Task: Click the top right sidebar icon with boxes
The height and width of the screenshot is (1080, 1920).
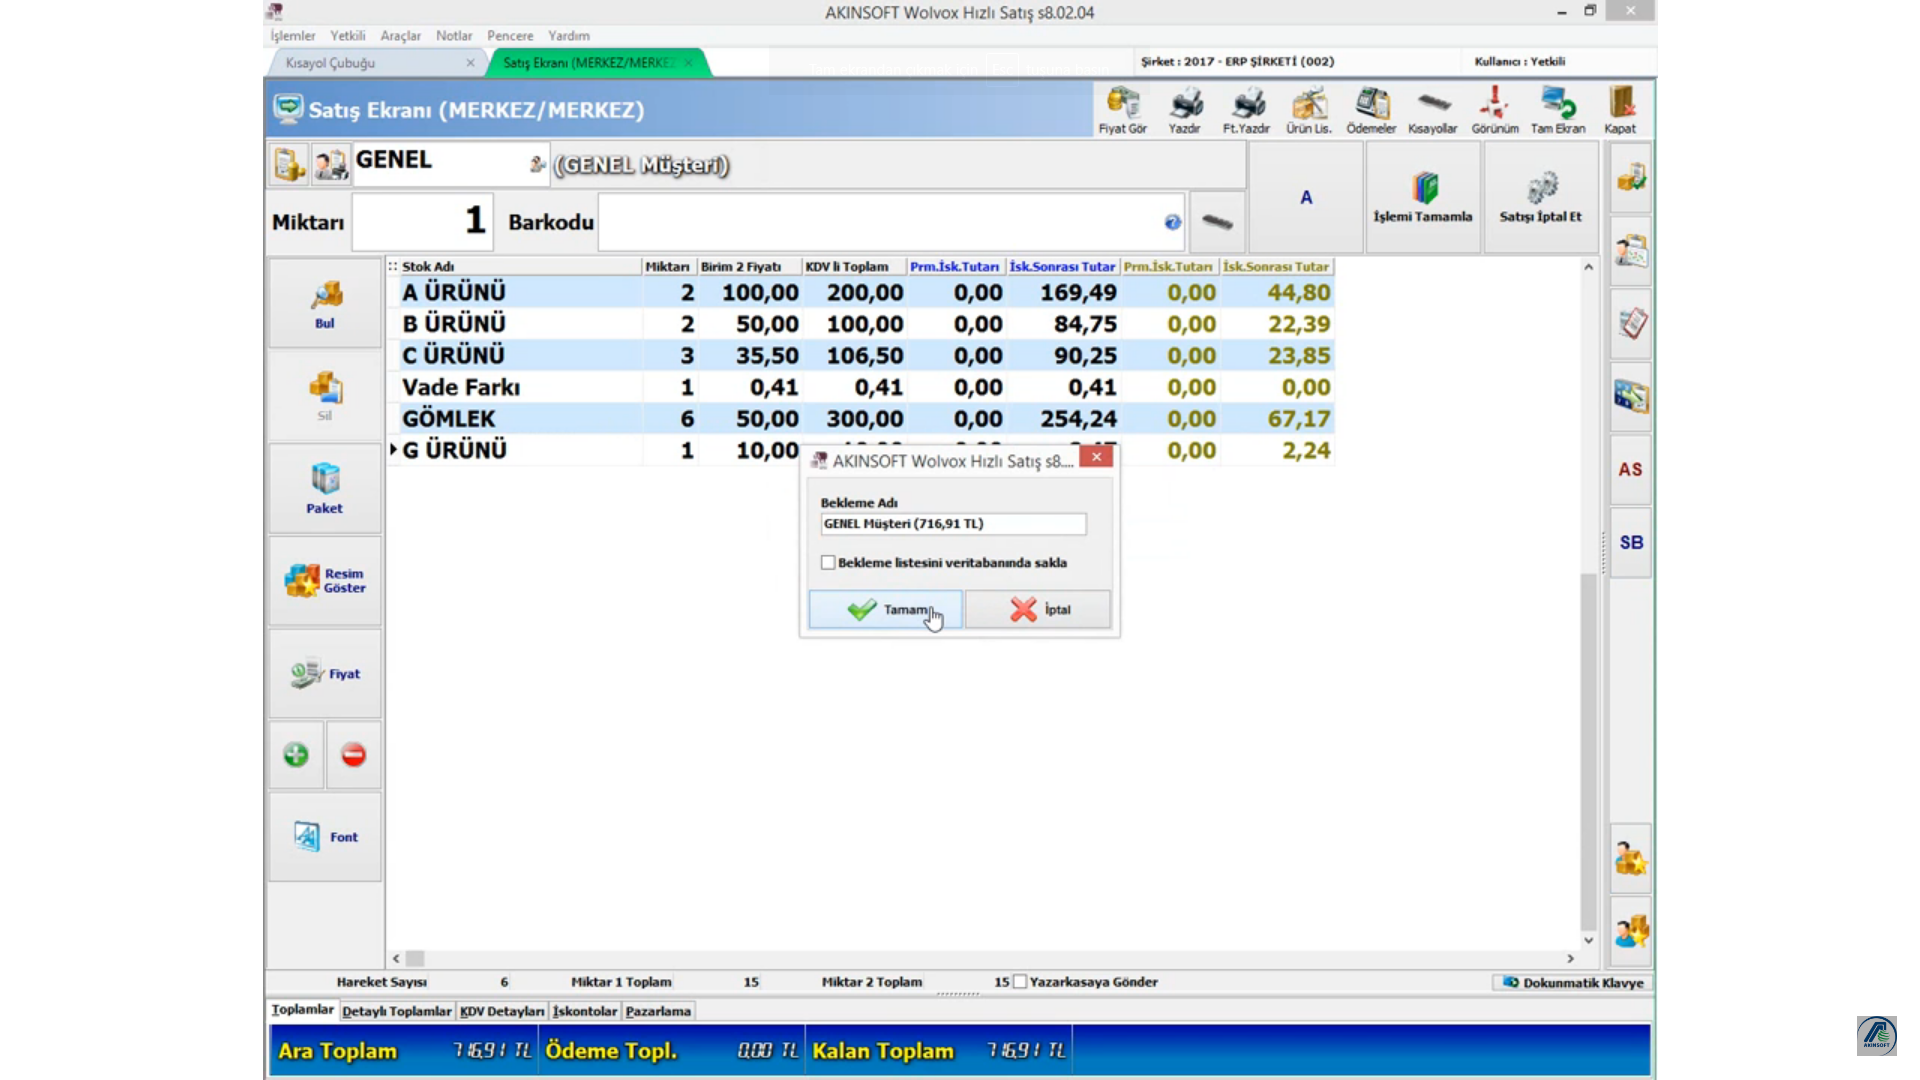Action: click(1631, 178)
